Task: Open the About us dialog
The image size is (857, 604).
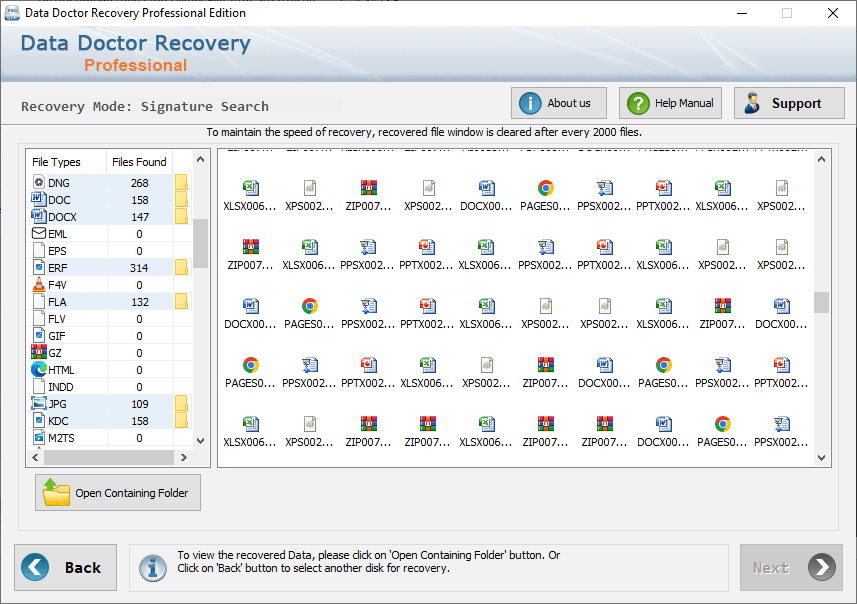Action: click(x=559, y=103)
